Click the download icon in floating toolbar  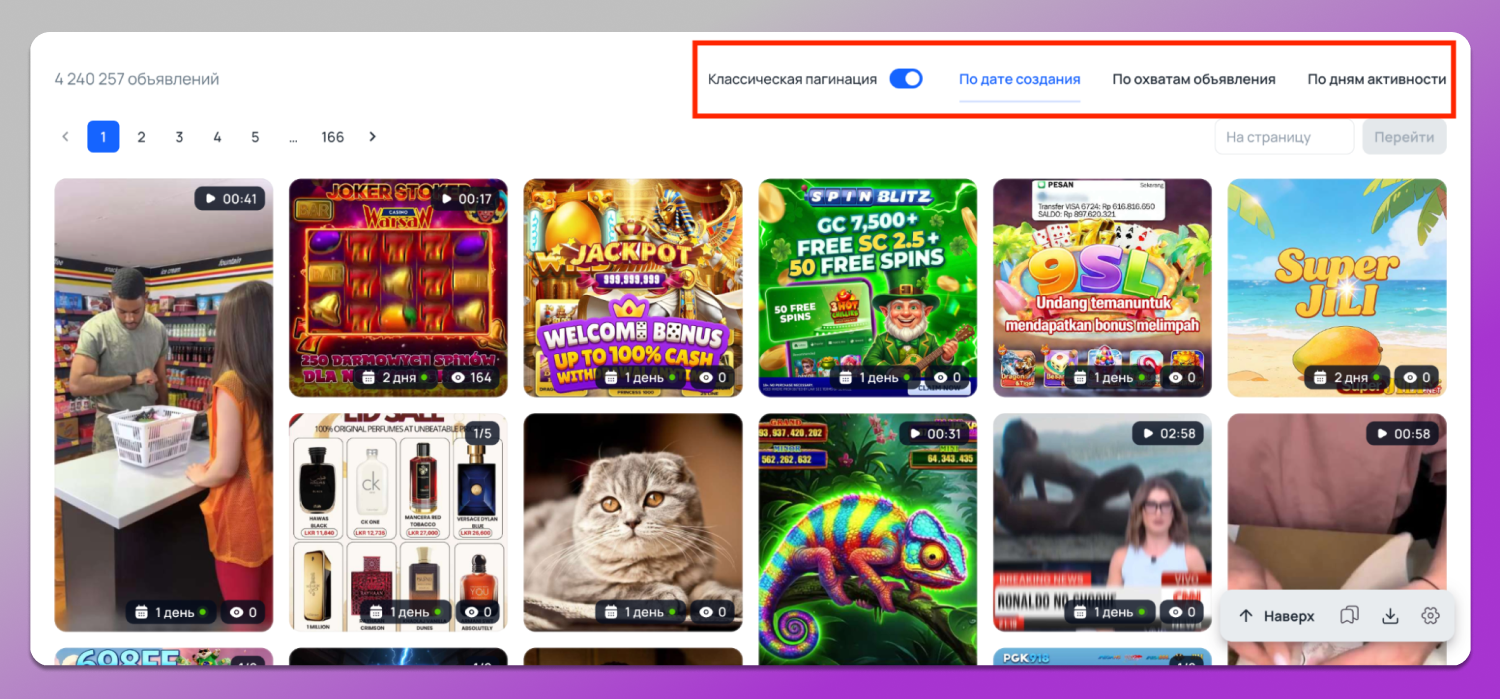[1390, 616]
